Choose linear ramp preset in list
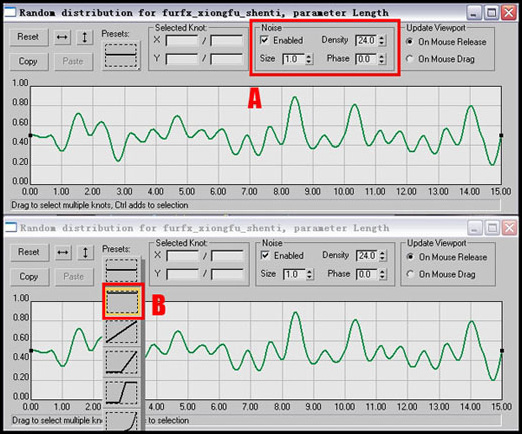 pyautogui.click(x=122, y=332)
